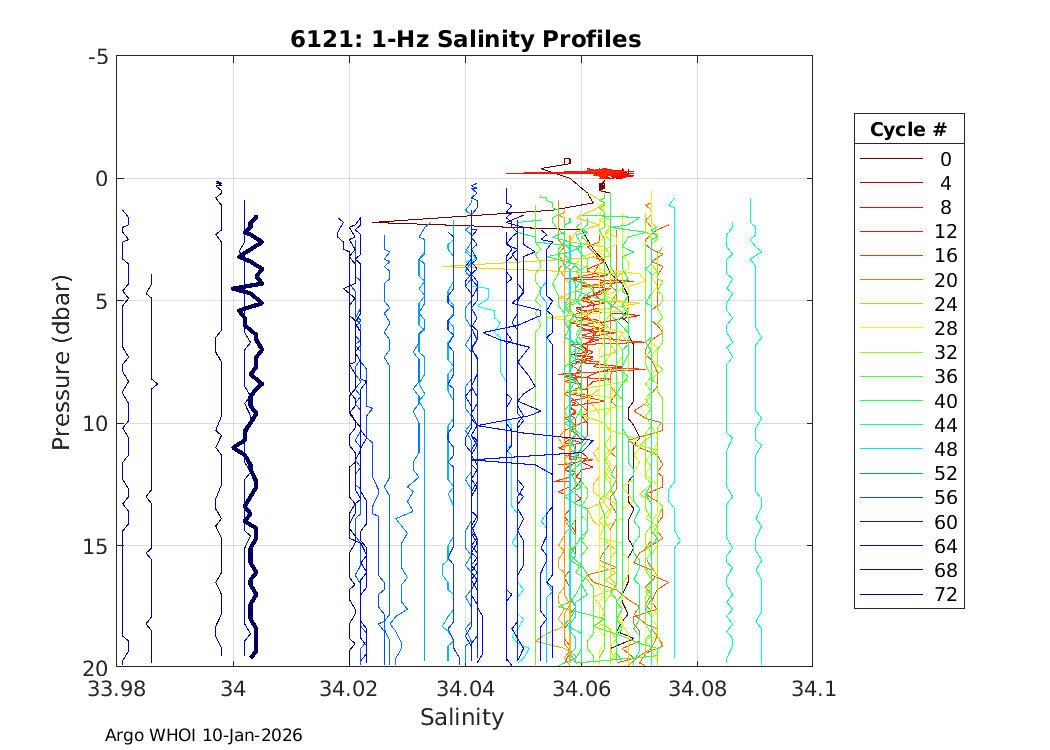Click the 33.98 x-axis tick label

[x=117, y=689]
